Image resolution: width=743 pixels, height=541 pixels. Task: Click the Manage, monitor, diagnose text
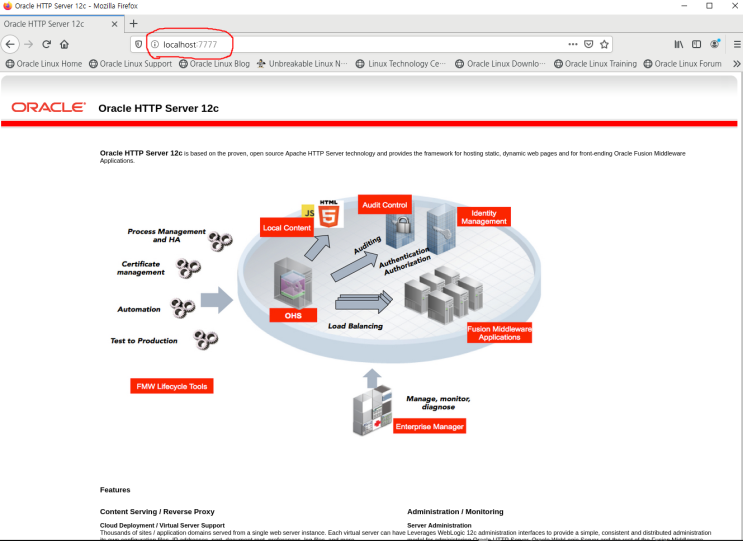tap(438, 403)
